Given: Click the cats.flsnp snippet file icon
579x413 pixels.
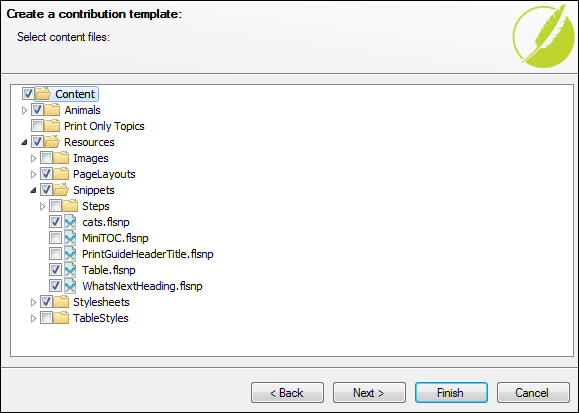Looking at the screenshot, I should coord(70,222).
